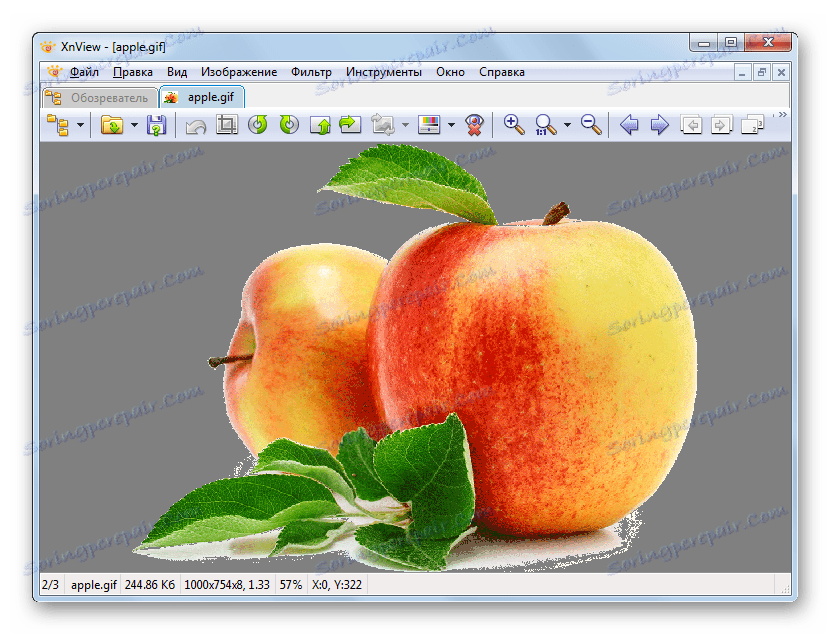The width and height of the screenshot is (831, 635).
Task: Open the Browser toolbar icon
Action: click(x=58, y=126)
